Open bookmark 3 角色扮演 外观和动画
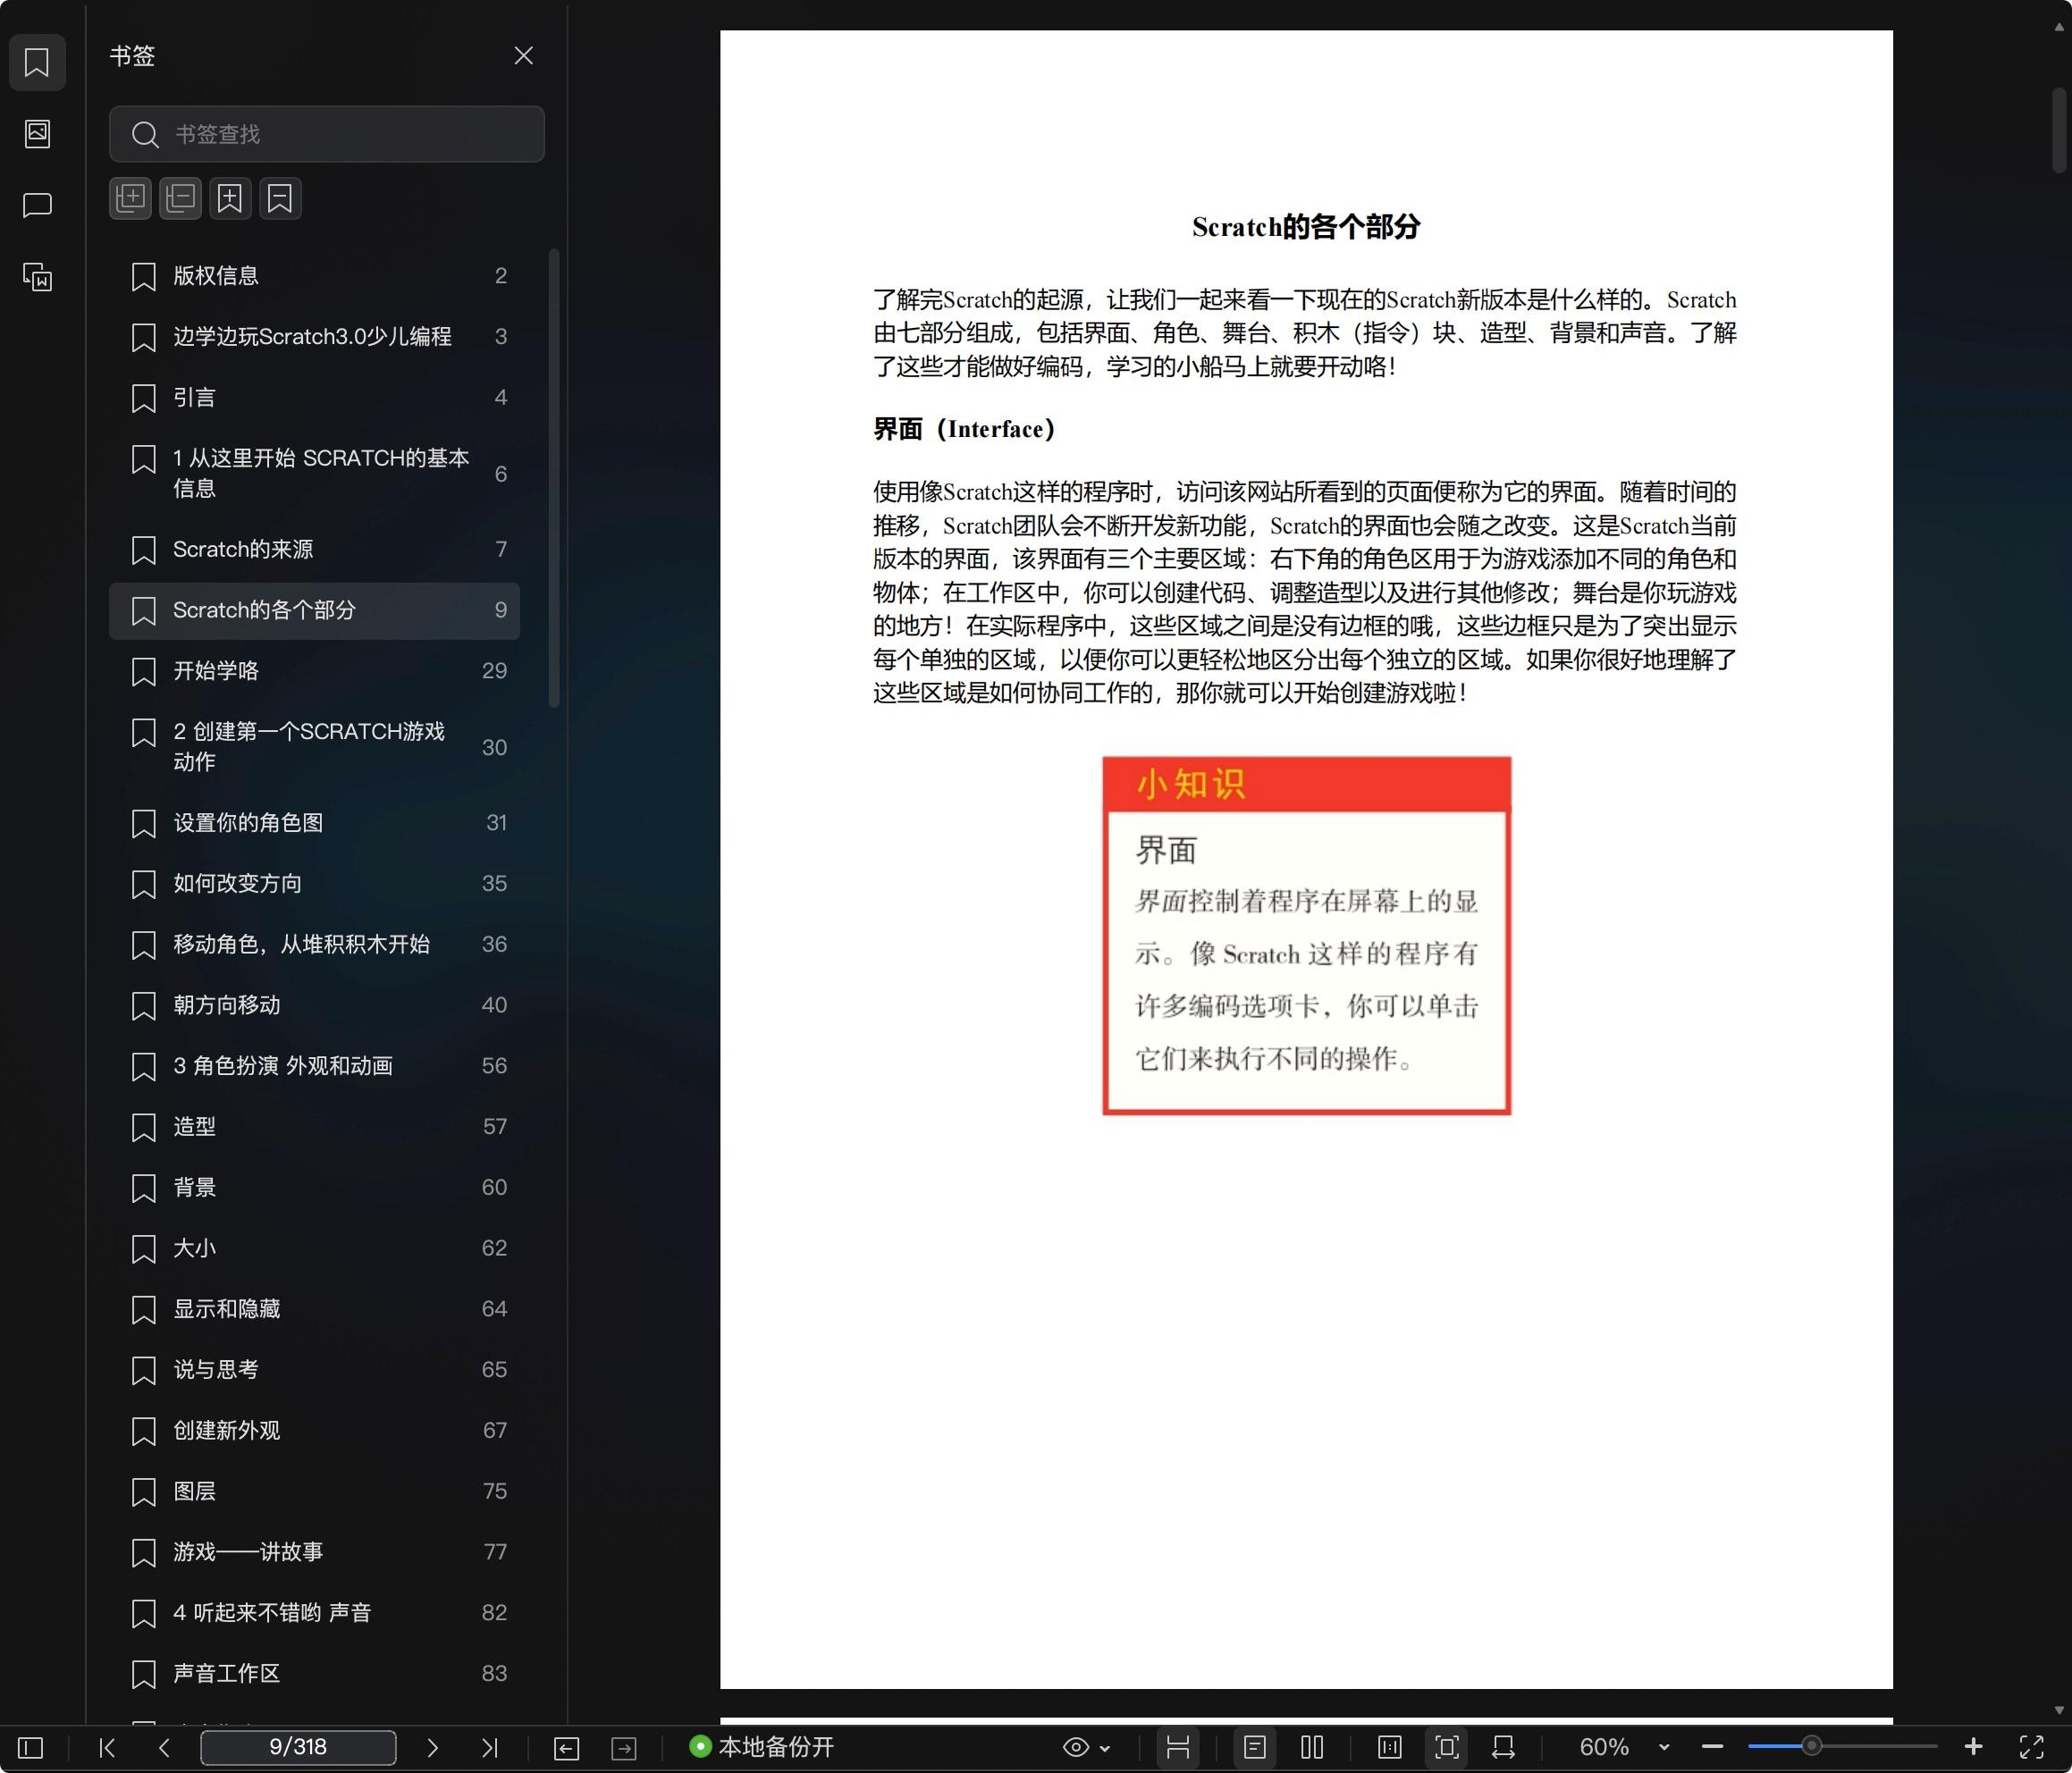Image resolution: width=2072 pixels, height=1773 pixels. (314, 1067)
